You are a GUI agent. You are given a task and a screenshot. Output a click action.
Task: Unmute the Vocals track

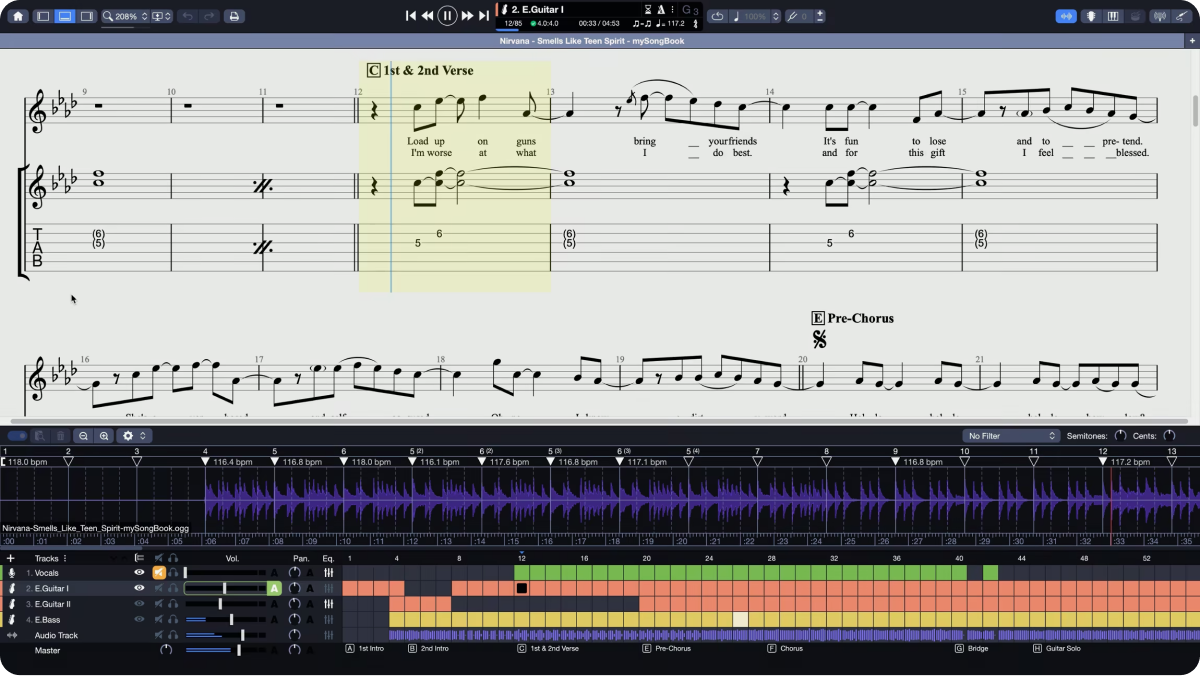[158, 573]
